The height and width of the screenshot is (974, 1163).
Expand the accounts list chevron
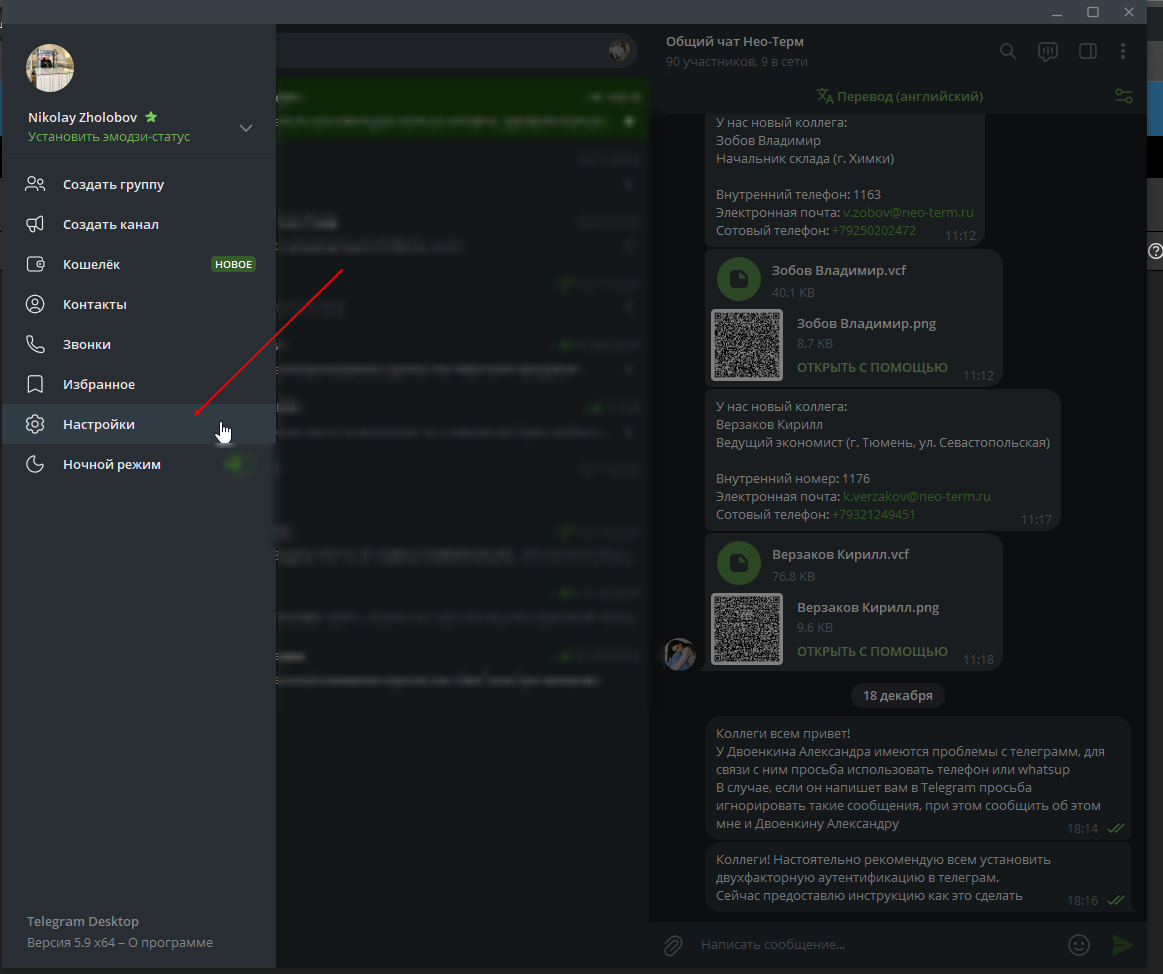[246, 128]
